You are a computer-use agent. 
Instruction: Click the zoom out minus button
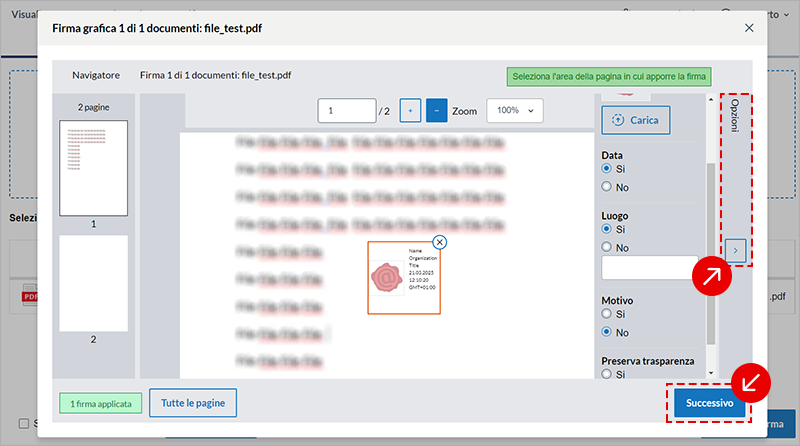[437, 111]
